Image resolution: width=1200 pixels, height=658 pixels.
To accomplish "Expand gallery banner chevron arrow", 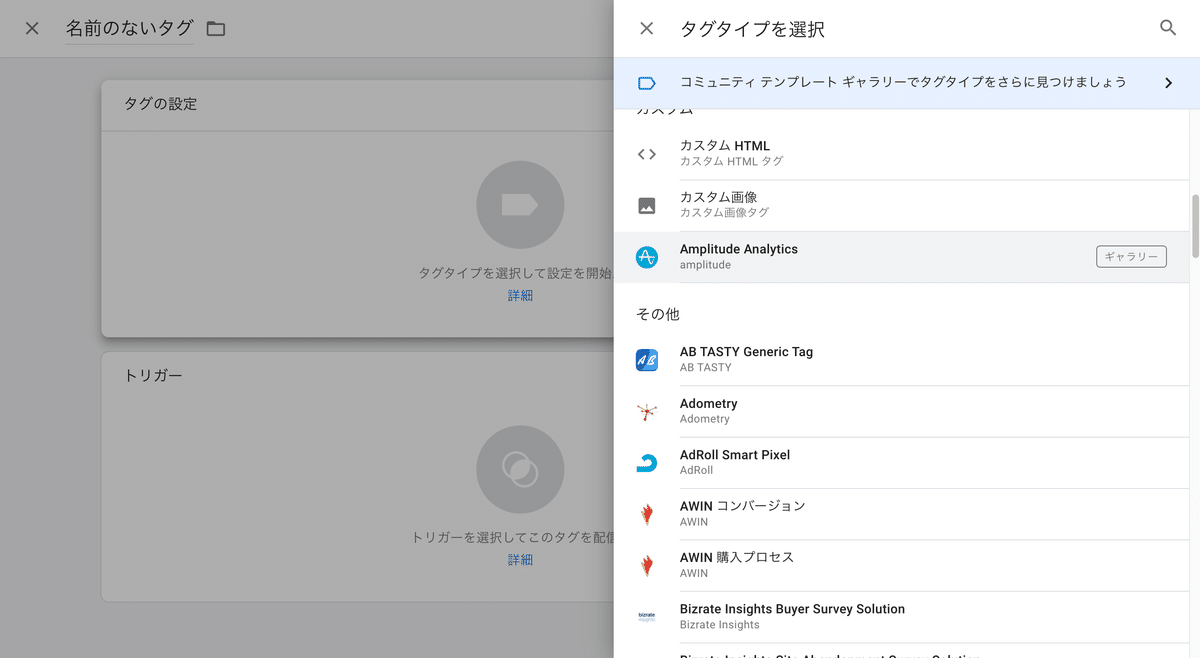I will (x=1168, y=83).
